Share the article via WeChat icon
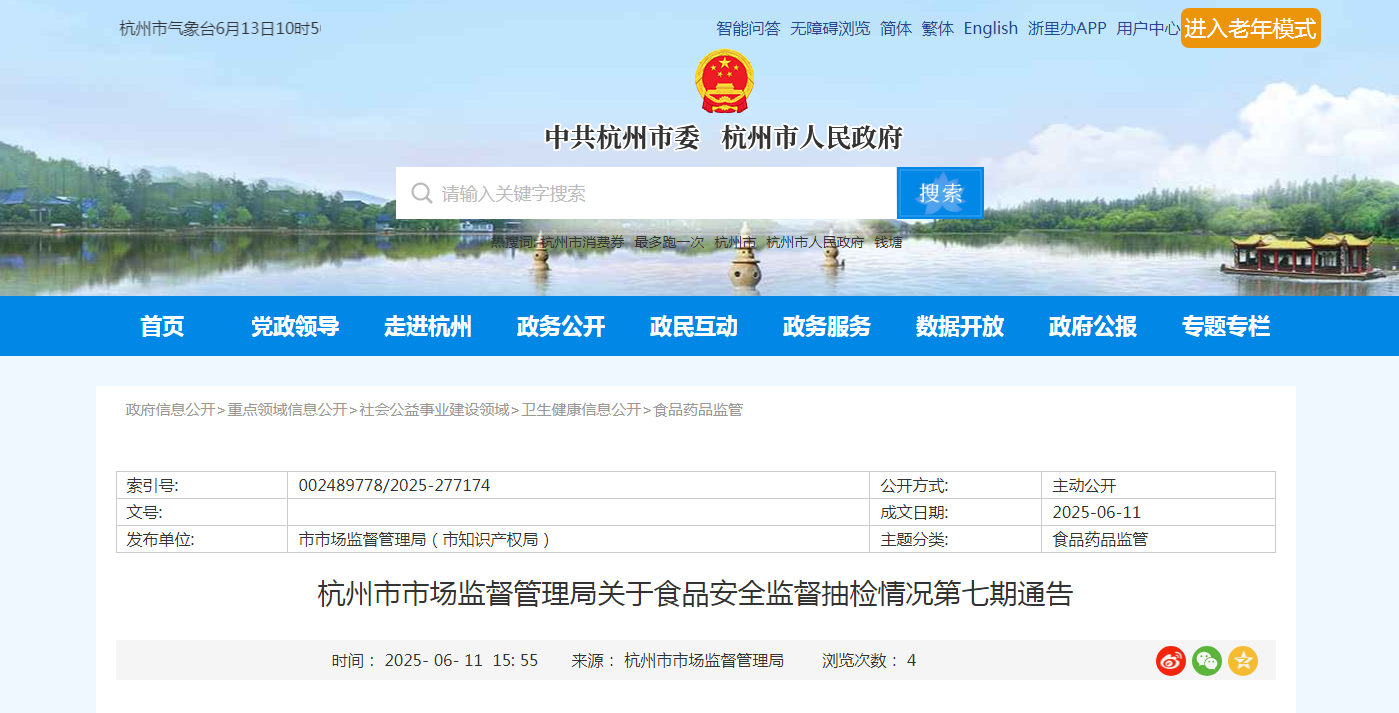Viewport: 1399px width, 713px height. (1207, 661)
